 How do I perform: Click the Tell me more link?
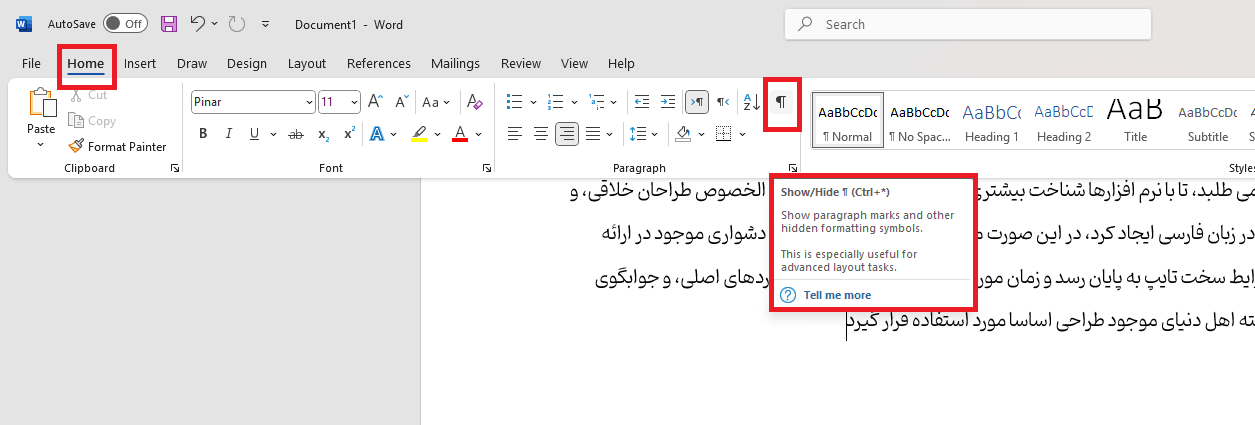coord(837,295)
